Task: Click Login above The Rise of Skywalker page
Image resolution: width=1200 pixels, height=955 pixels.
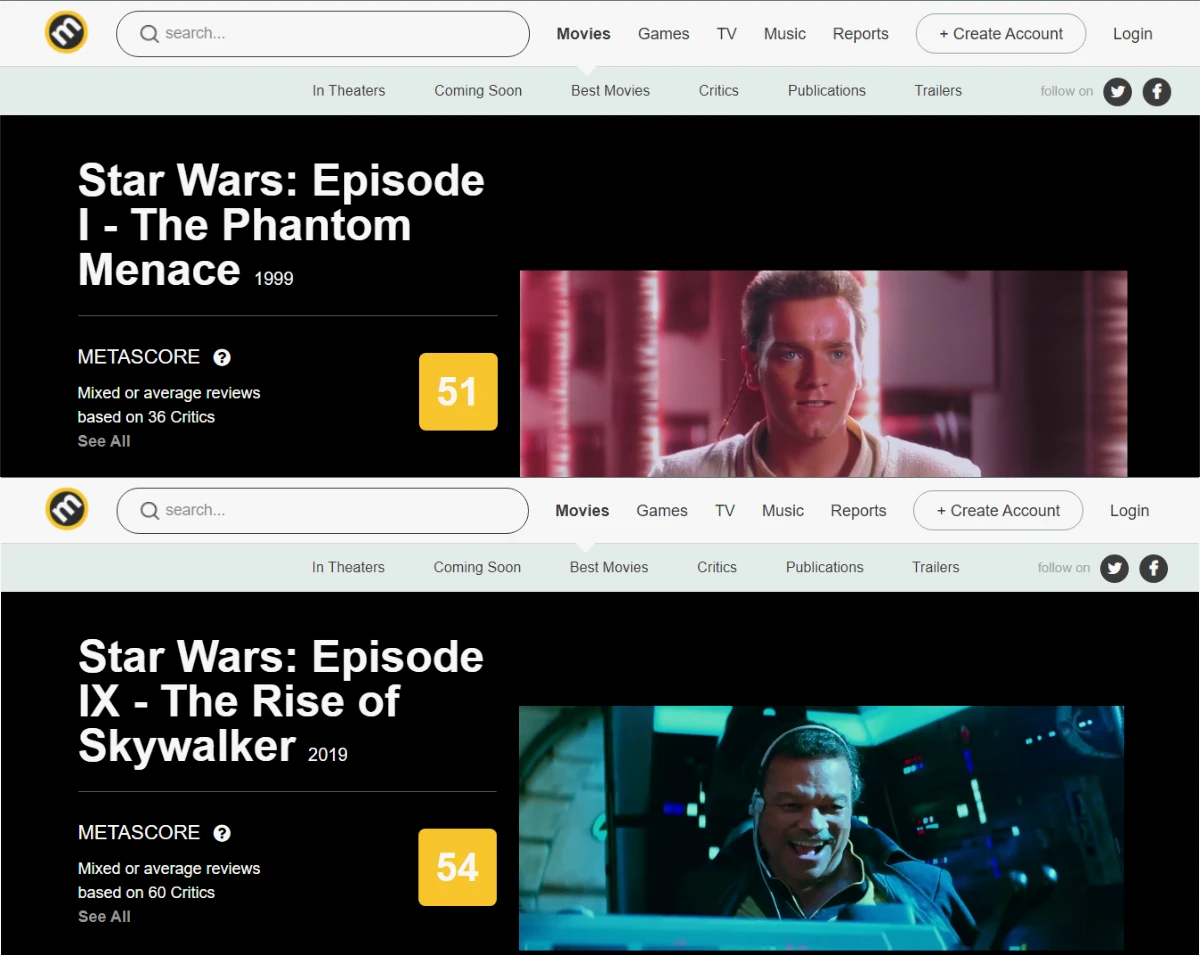Action: 1130,511
